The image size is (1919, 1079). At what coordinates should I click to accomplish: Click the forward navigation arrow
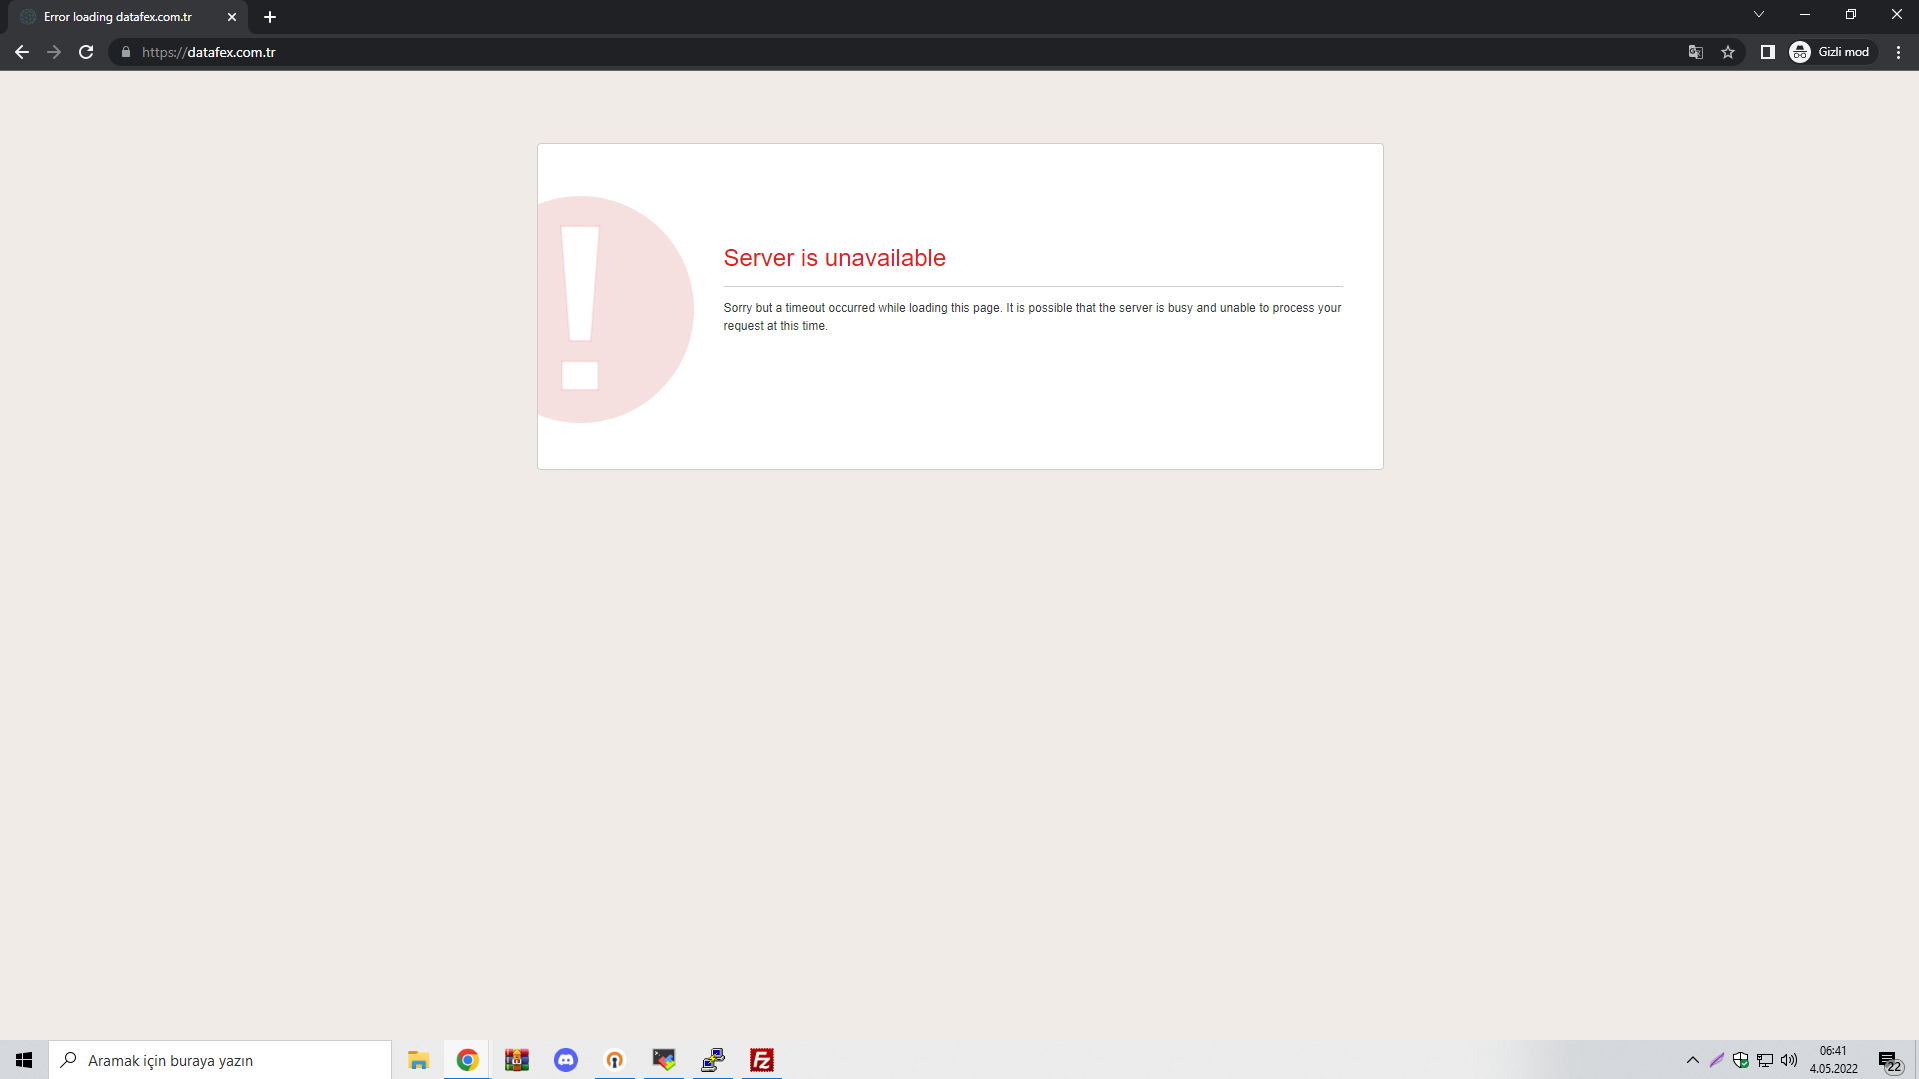(x=54, y=52)
